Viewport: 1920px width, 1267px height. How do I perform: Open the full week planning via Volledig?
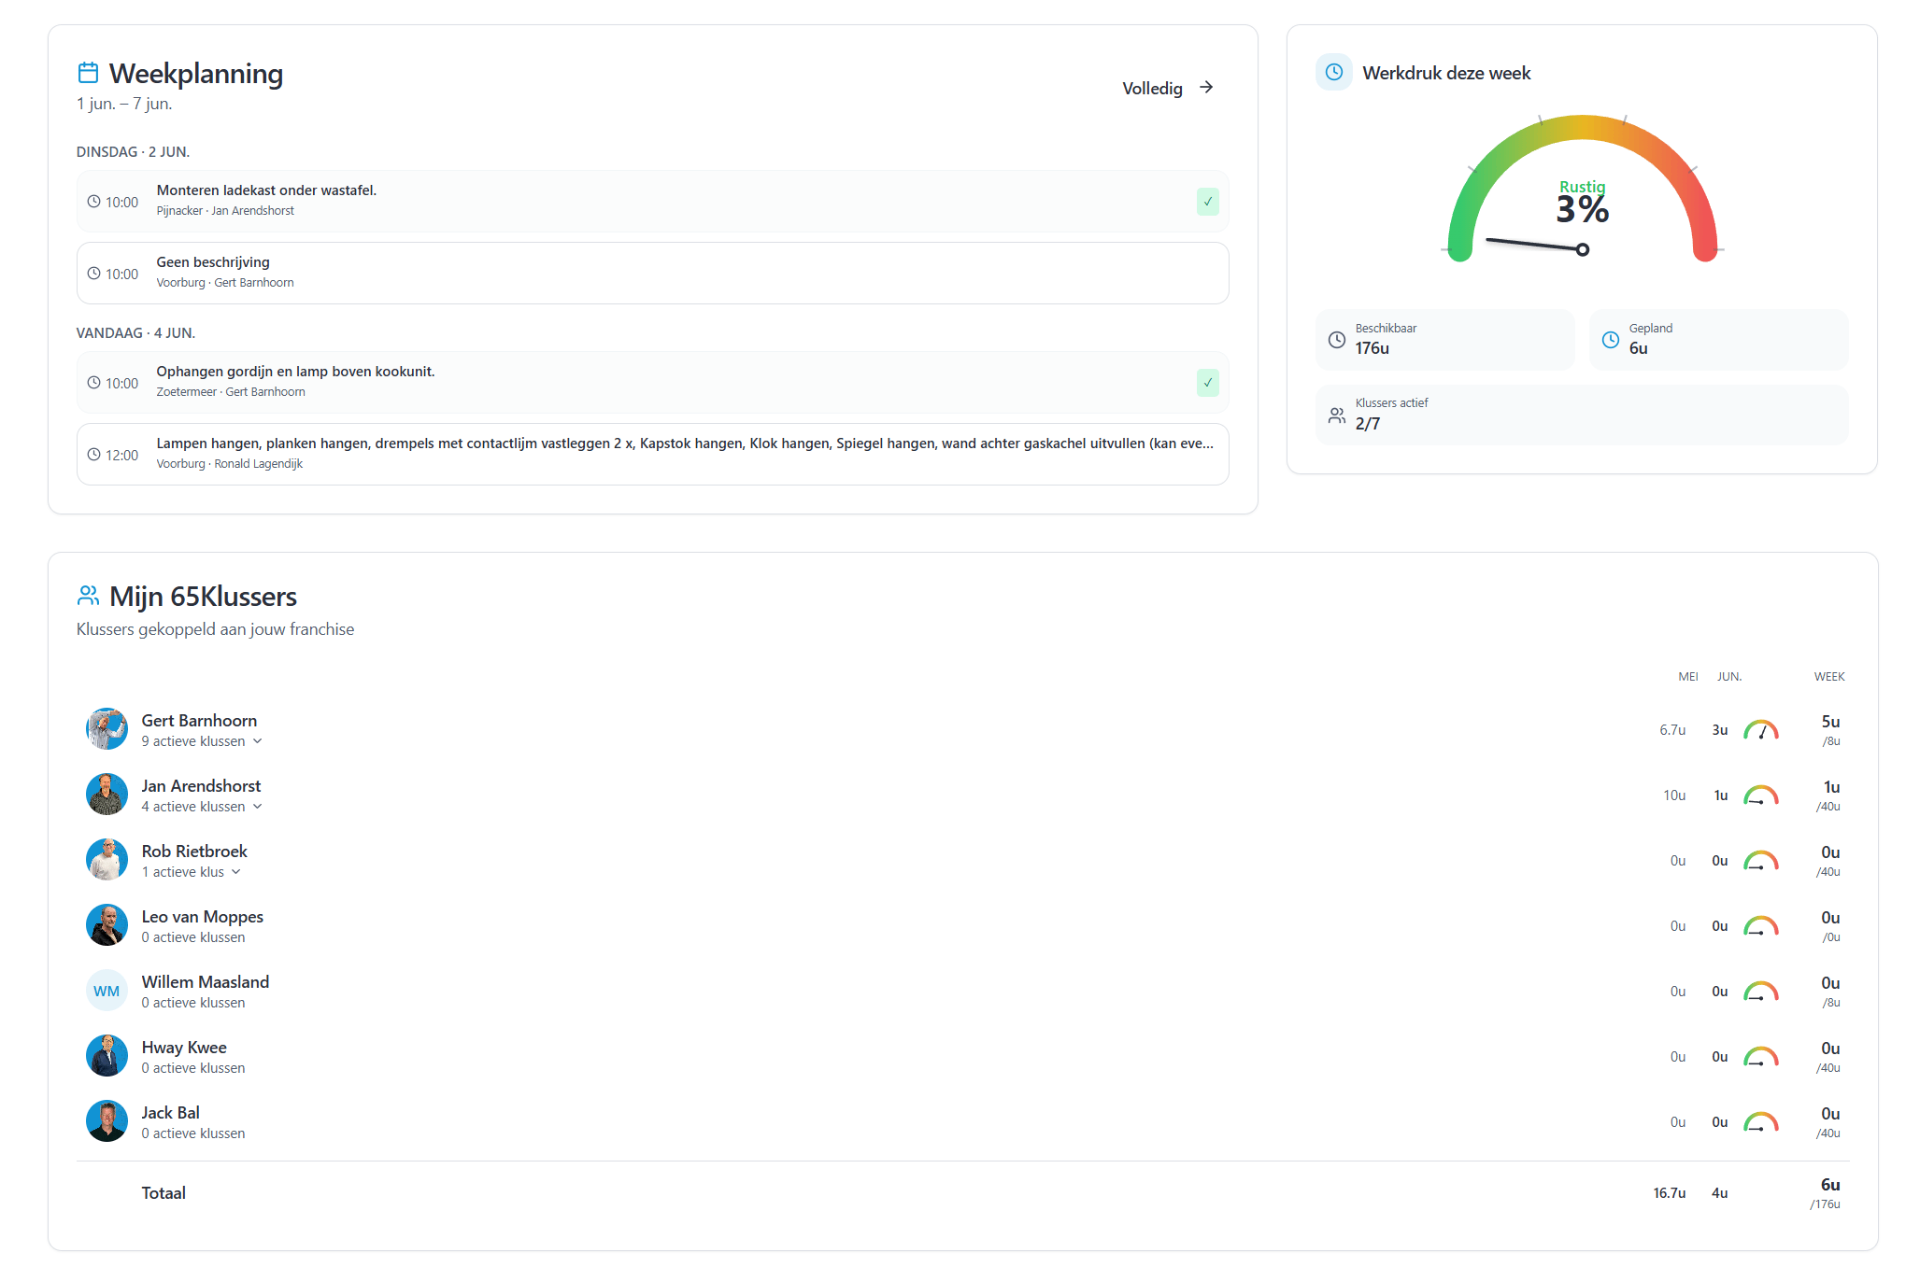(x=1167, y=88)
